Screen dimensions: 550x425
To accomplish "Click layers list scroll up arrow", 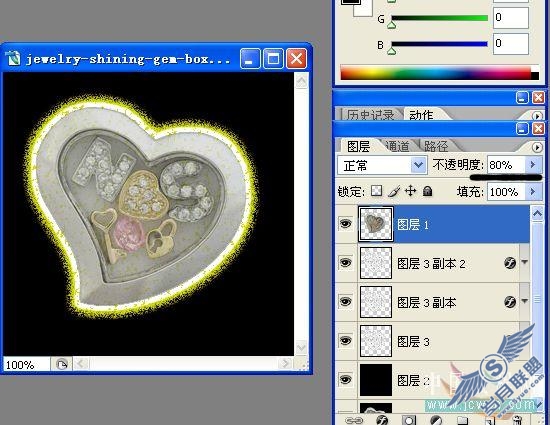I will [537, 214].
